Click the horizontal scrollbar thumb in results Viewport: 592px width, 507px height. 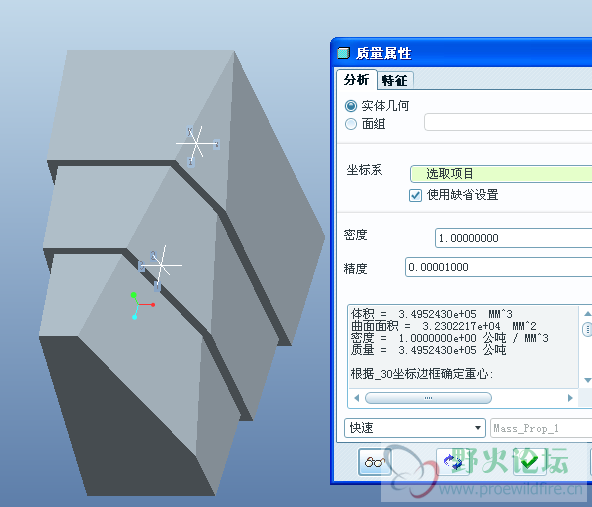pos(428,398)
